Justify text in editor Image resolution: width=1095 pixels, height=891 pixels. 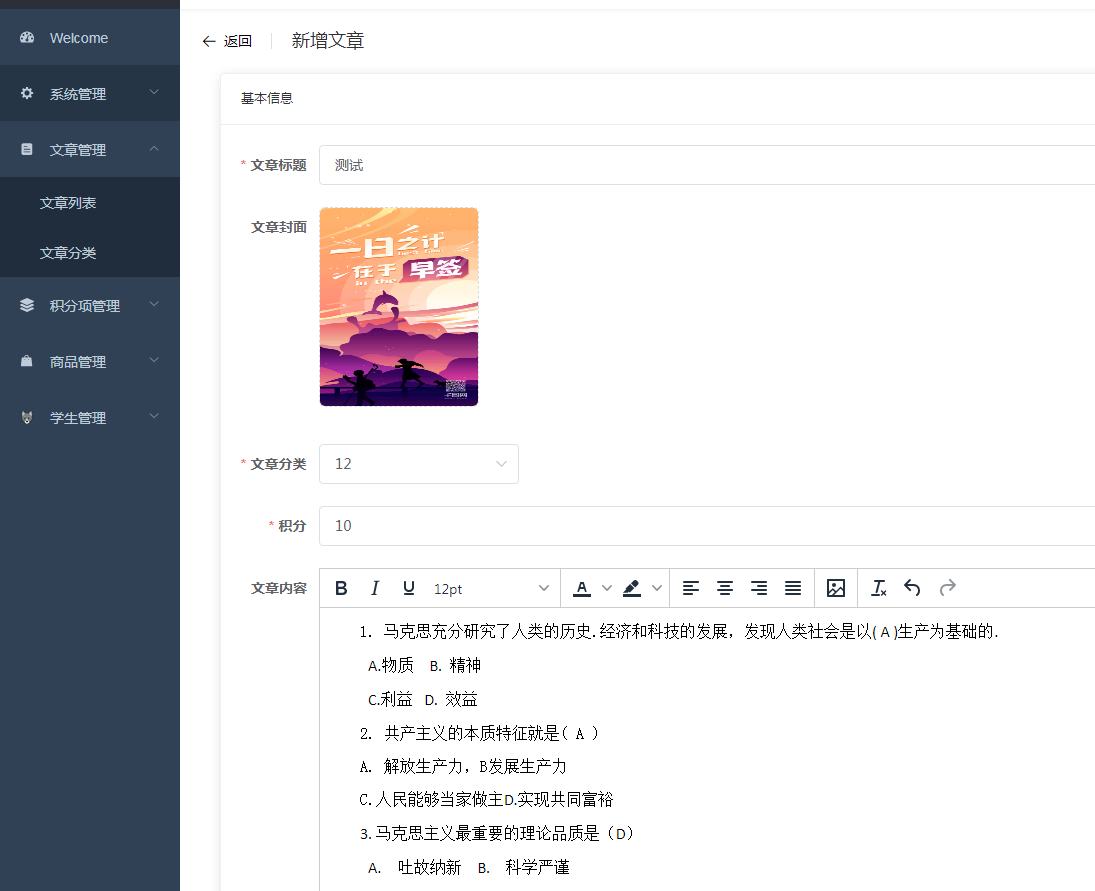coord(793,589)
